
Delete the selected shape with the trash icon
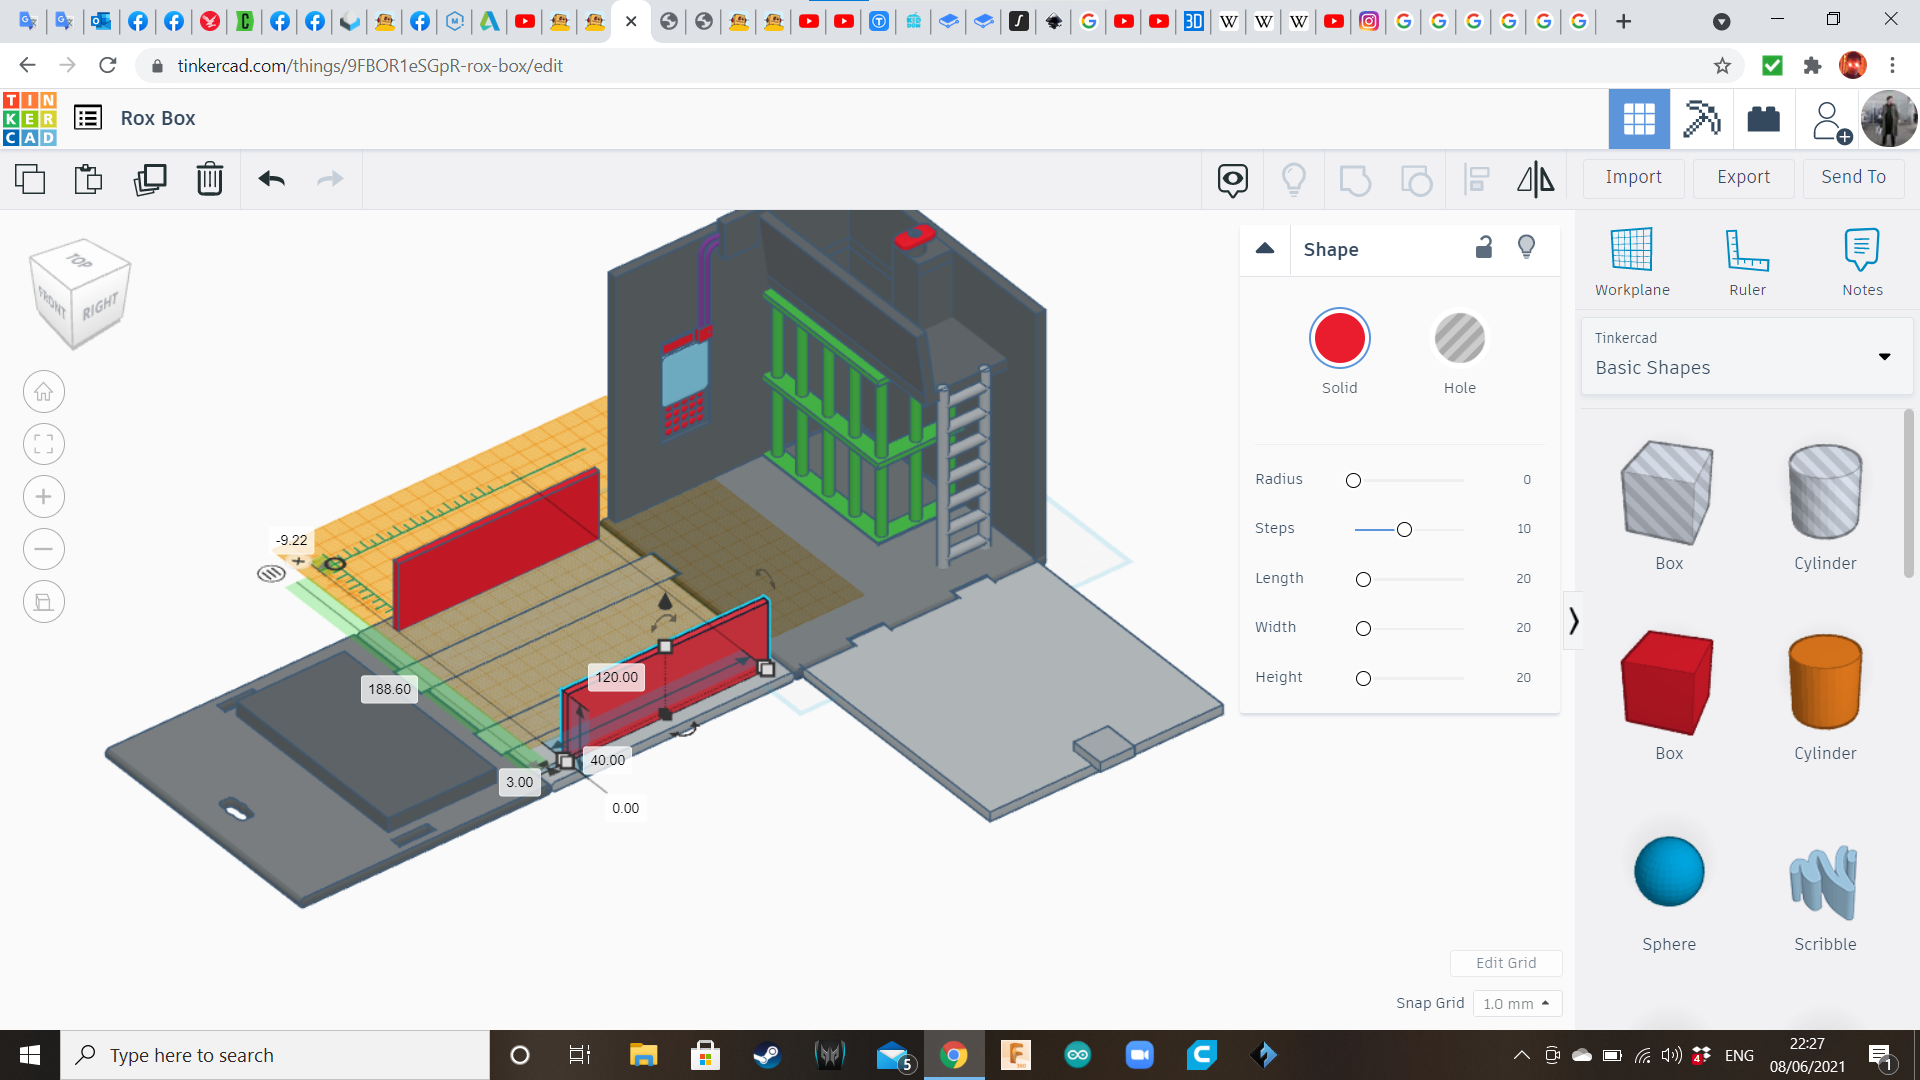pyautogui.click(x=210, y=179)
